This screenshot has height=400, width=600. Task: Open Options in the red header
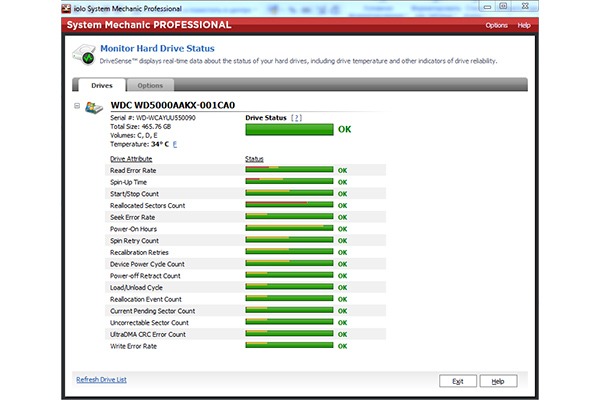(x=496, y=25)
